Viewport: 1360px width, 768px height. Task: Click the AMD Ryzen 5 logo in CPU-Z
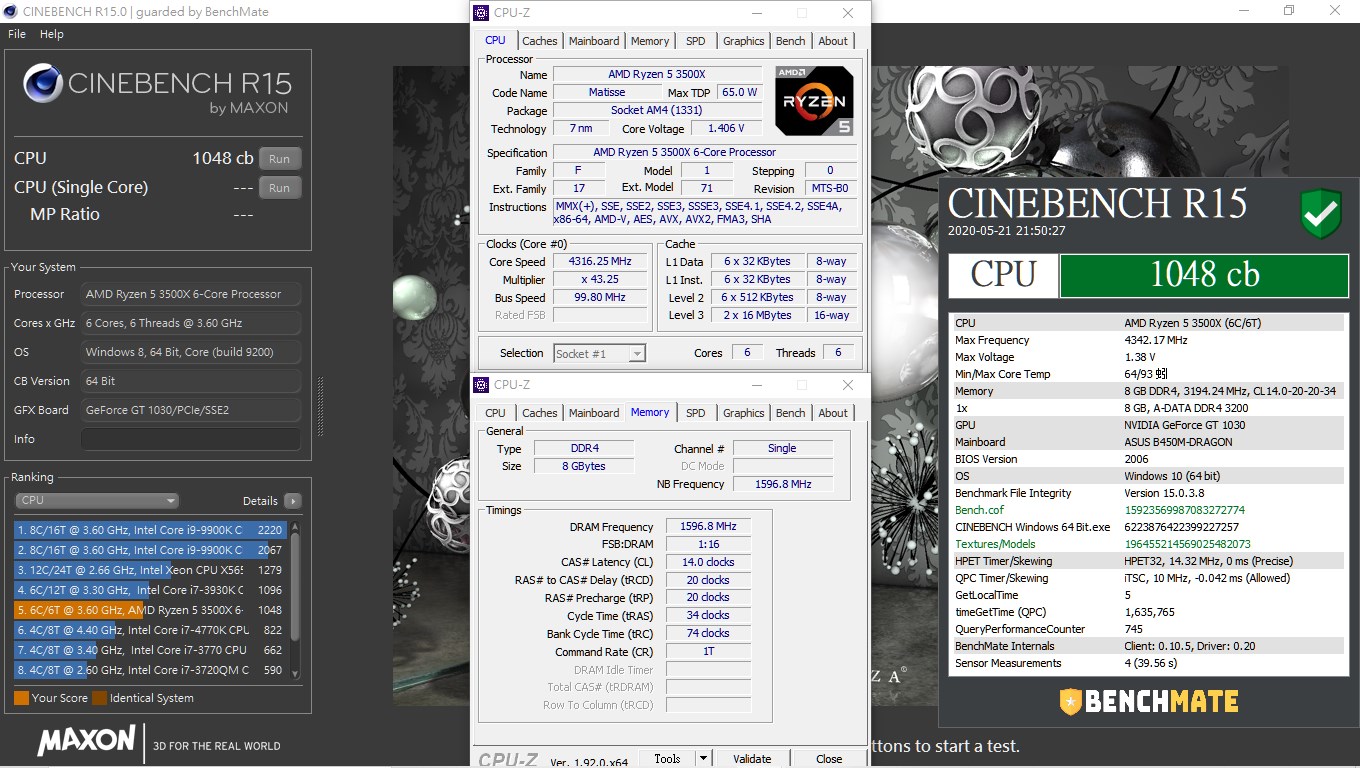(x=814, y=101)
